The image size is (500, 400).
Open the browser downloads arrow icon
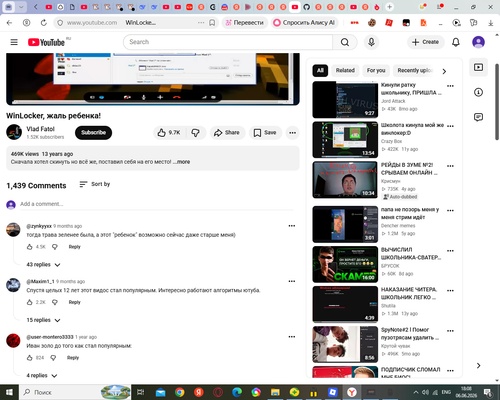pyautogui.click(x=491, y=23)
